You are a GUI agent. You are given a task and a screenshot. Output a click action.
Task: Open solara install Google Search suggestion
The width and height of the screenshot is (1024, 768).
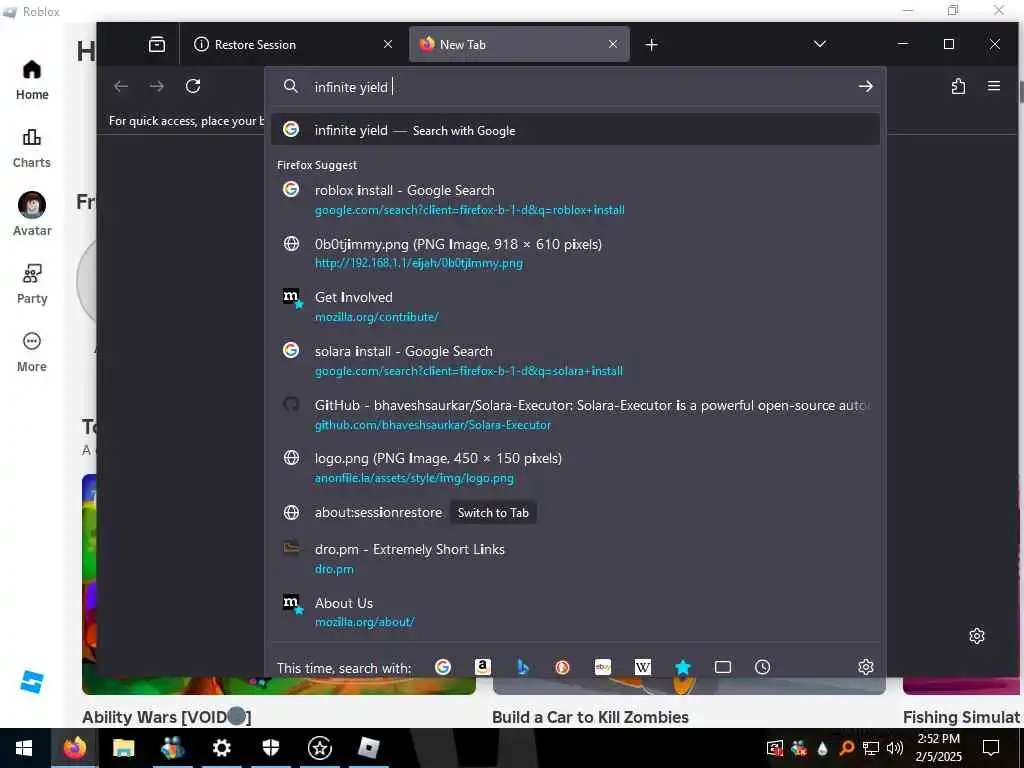pyautogui.click(x=575, y=360)
